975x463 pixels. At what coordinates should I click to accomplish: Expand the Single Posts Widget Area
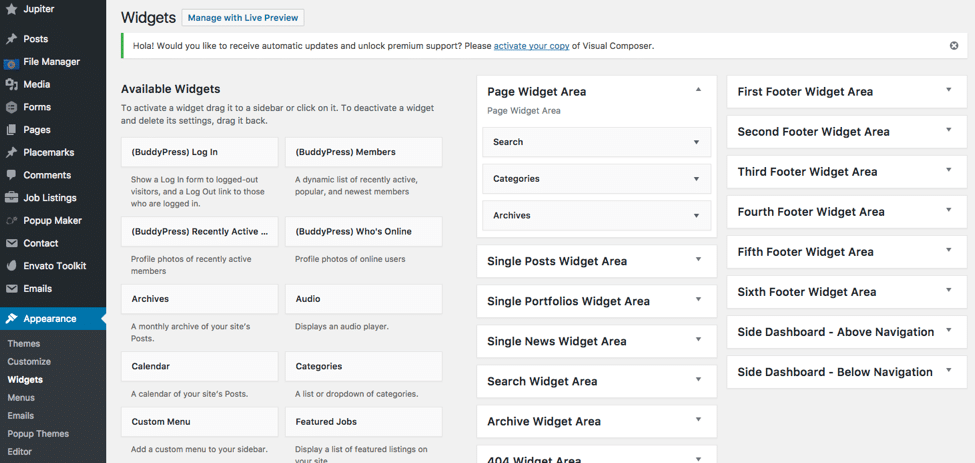coord(698,260)
